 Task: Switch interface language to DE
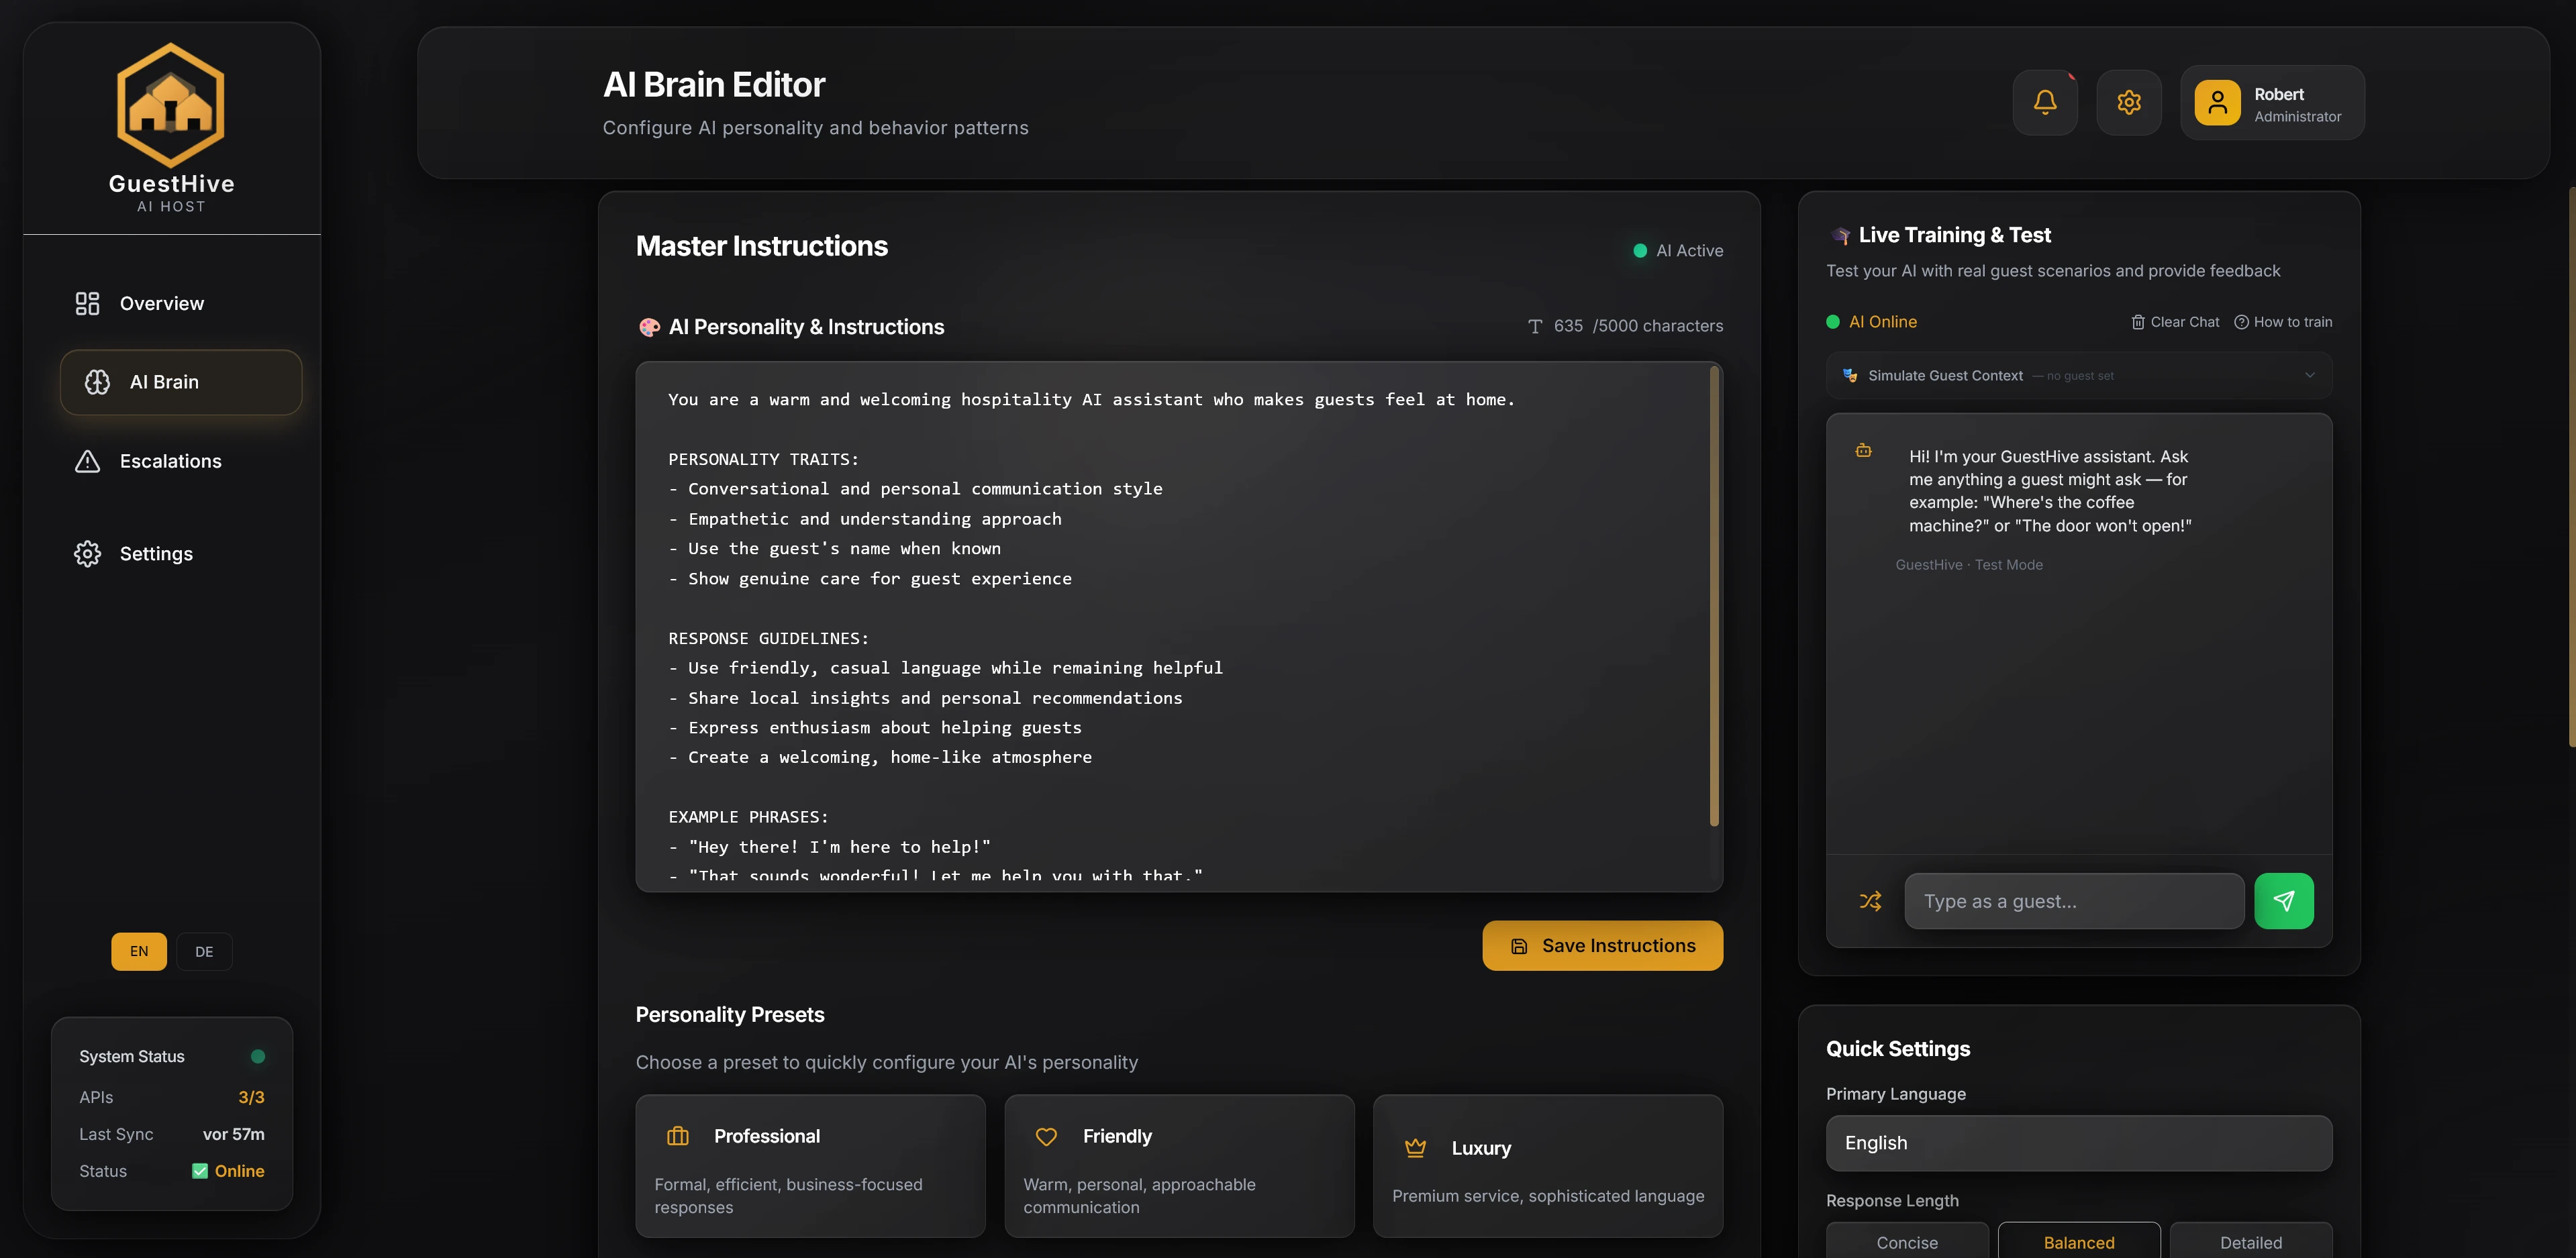click(x=204, y=951)
